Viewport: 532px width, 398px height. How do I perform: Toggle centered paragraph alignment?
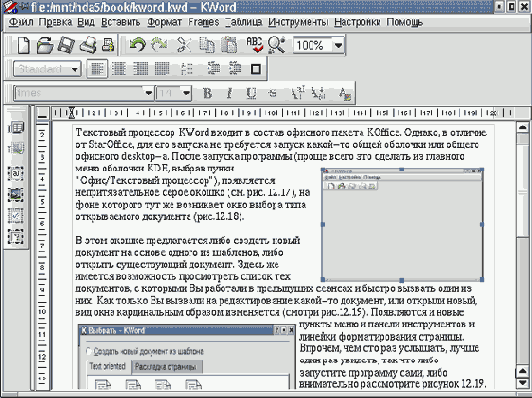119,69
